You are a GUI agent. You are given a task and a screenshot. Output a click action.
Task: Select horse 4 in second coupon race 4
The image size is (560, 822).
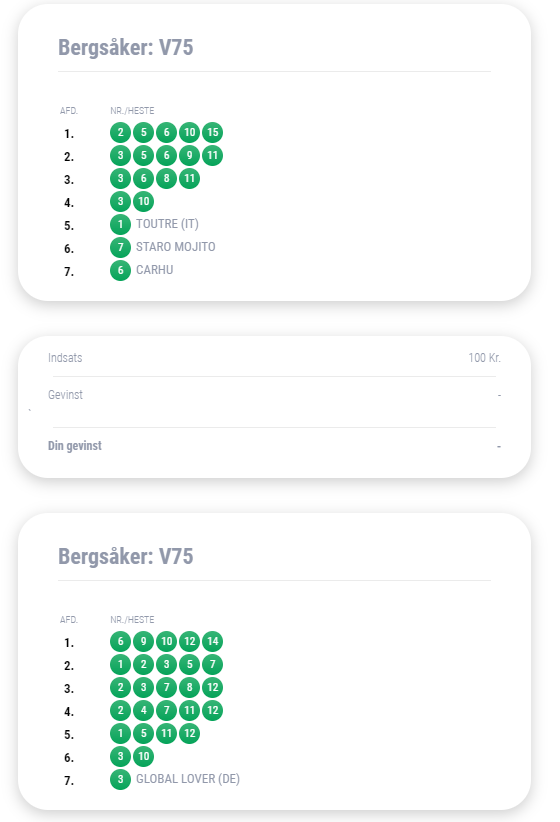click(143, 710)
